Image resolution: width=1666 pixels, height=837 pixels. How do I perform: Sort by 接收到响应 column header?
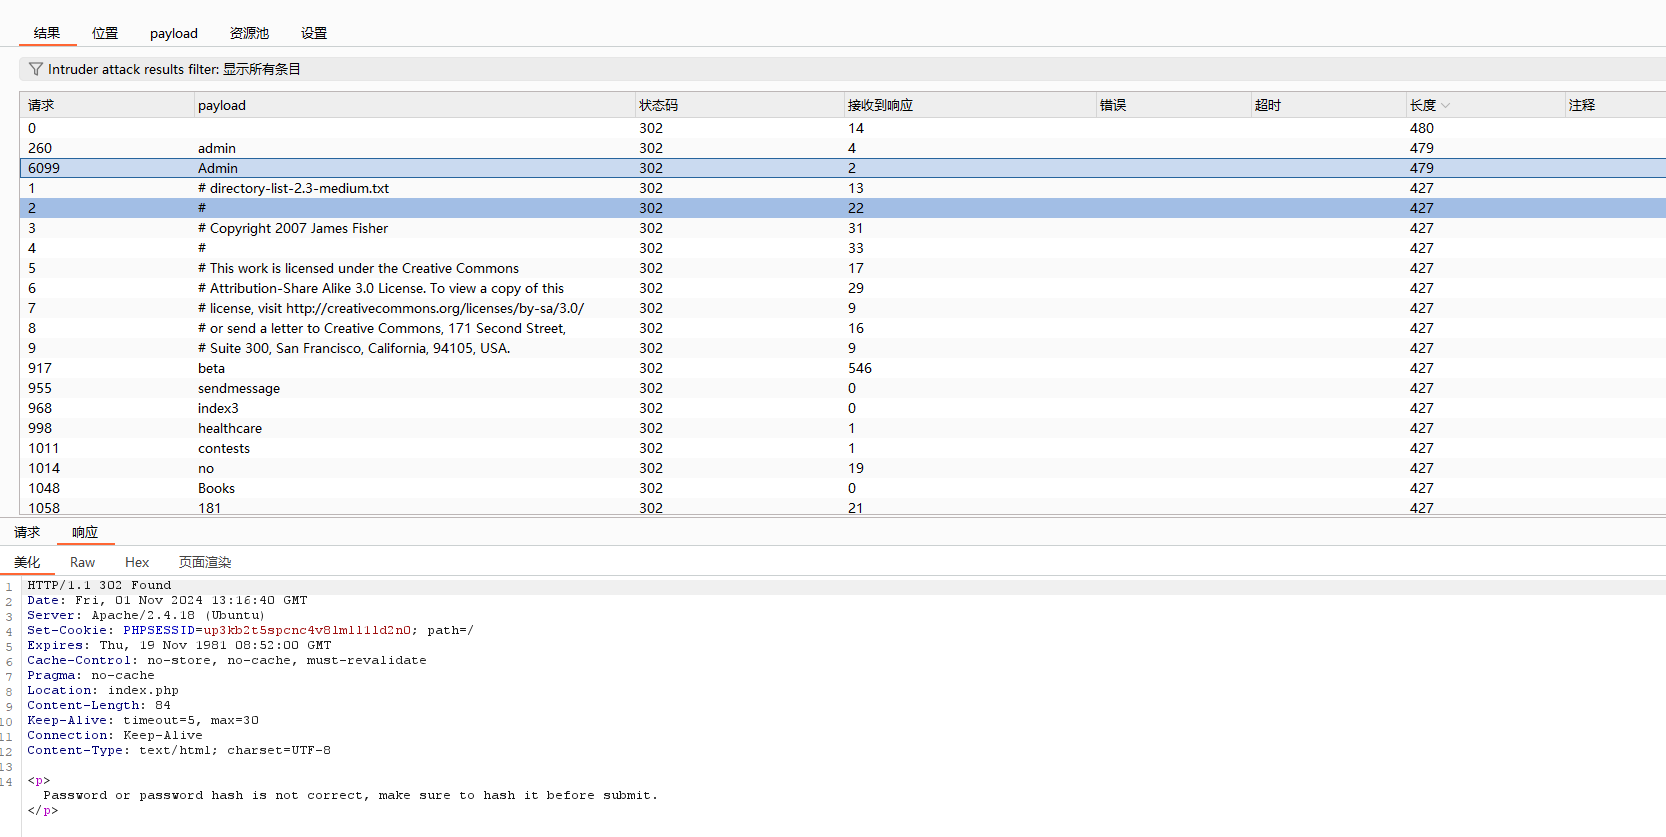(880, 105)
